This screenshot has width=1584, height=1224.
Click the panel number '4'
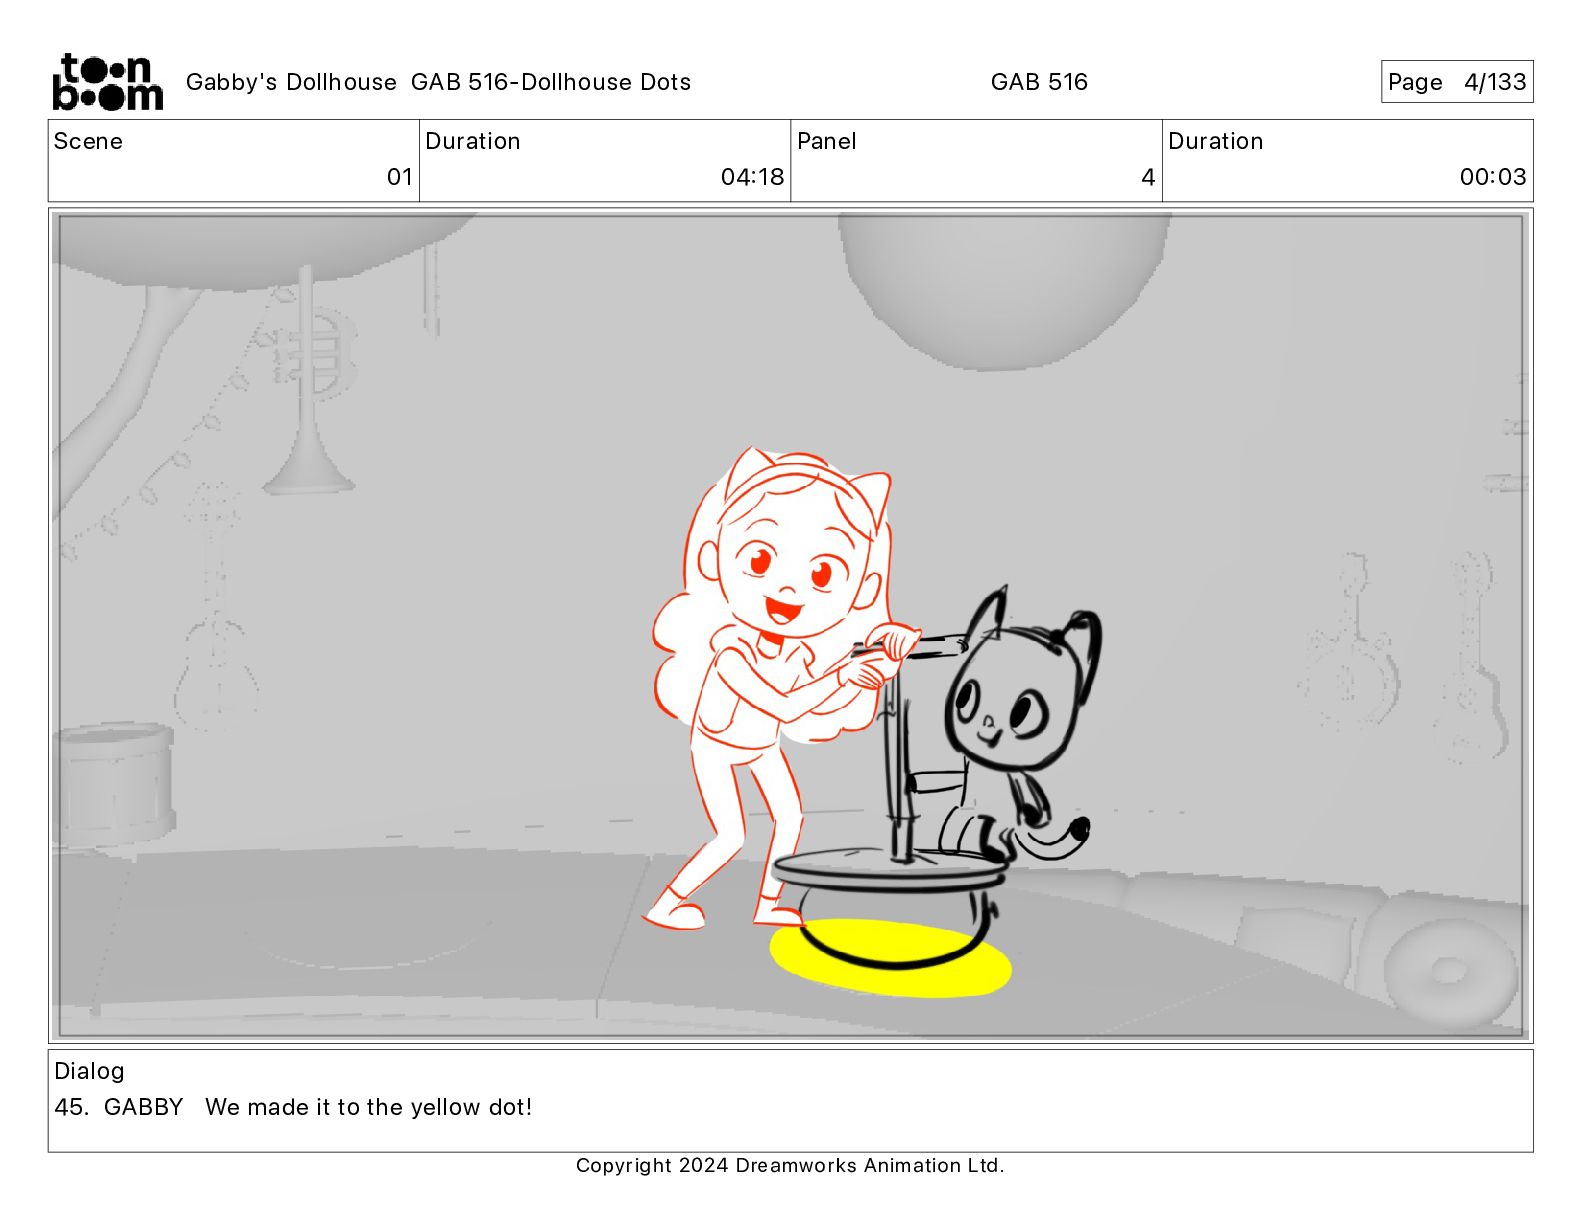[x=1148, y=177]
